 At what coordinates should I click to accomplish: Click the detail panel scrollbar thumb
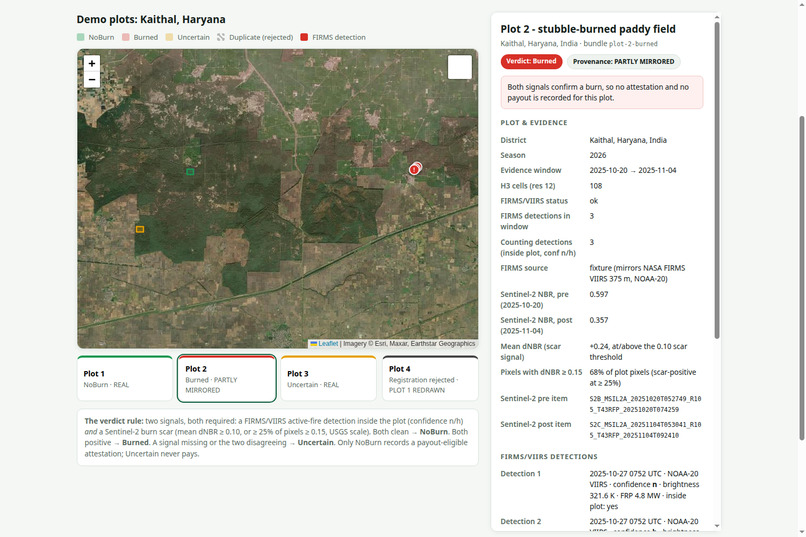click(x=717, y=180)
